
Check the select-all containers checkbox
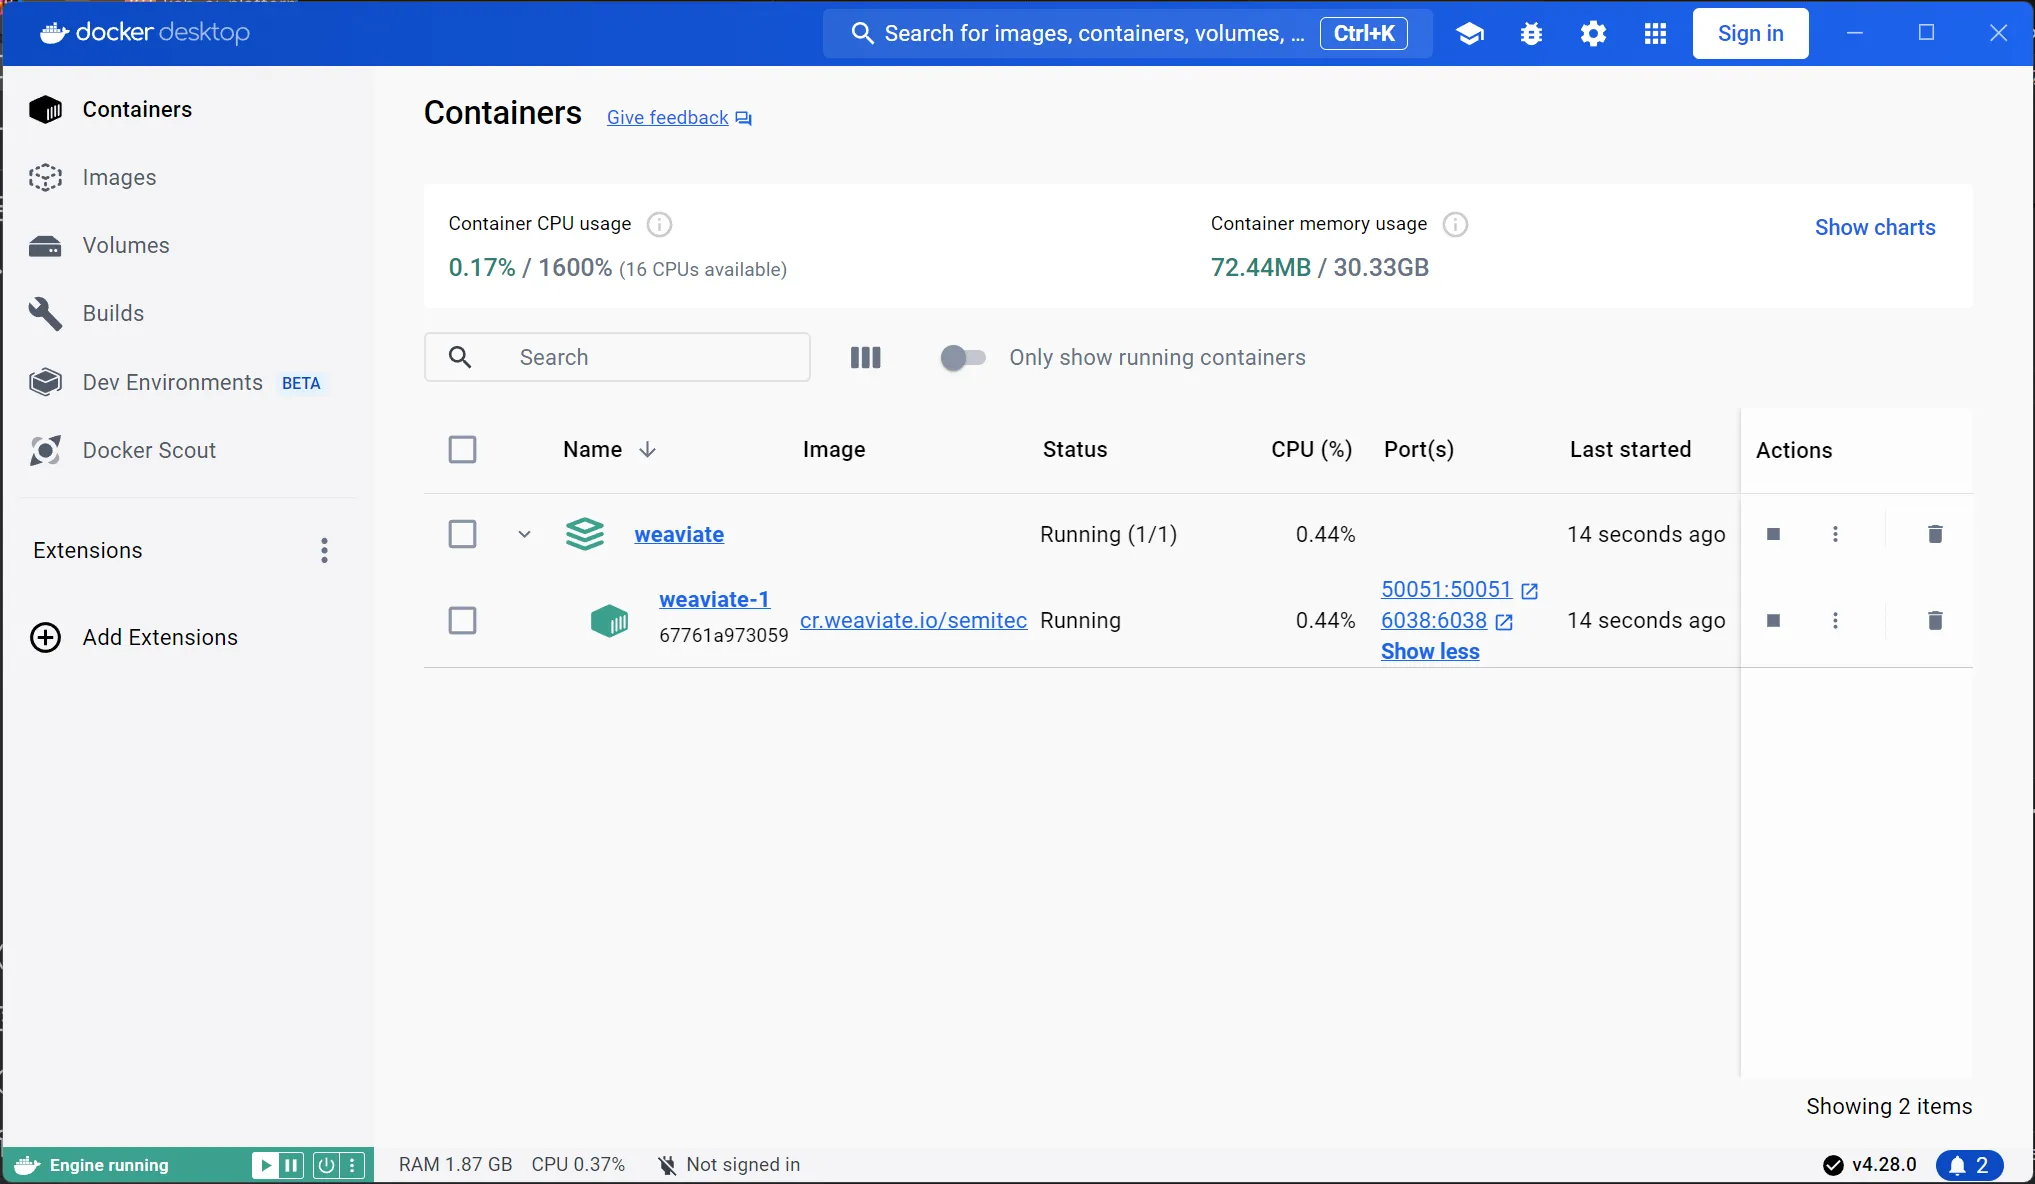(x=462, y=449)
